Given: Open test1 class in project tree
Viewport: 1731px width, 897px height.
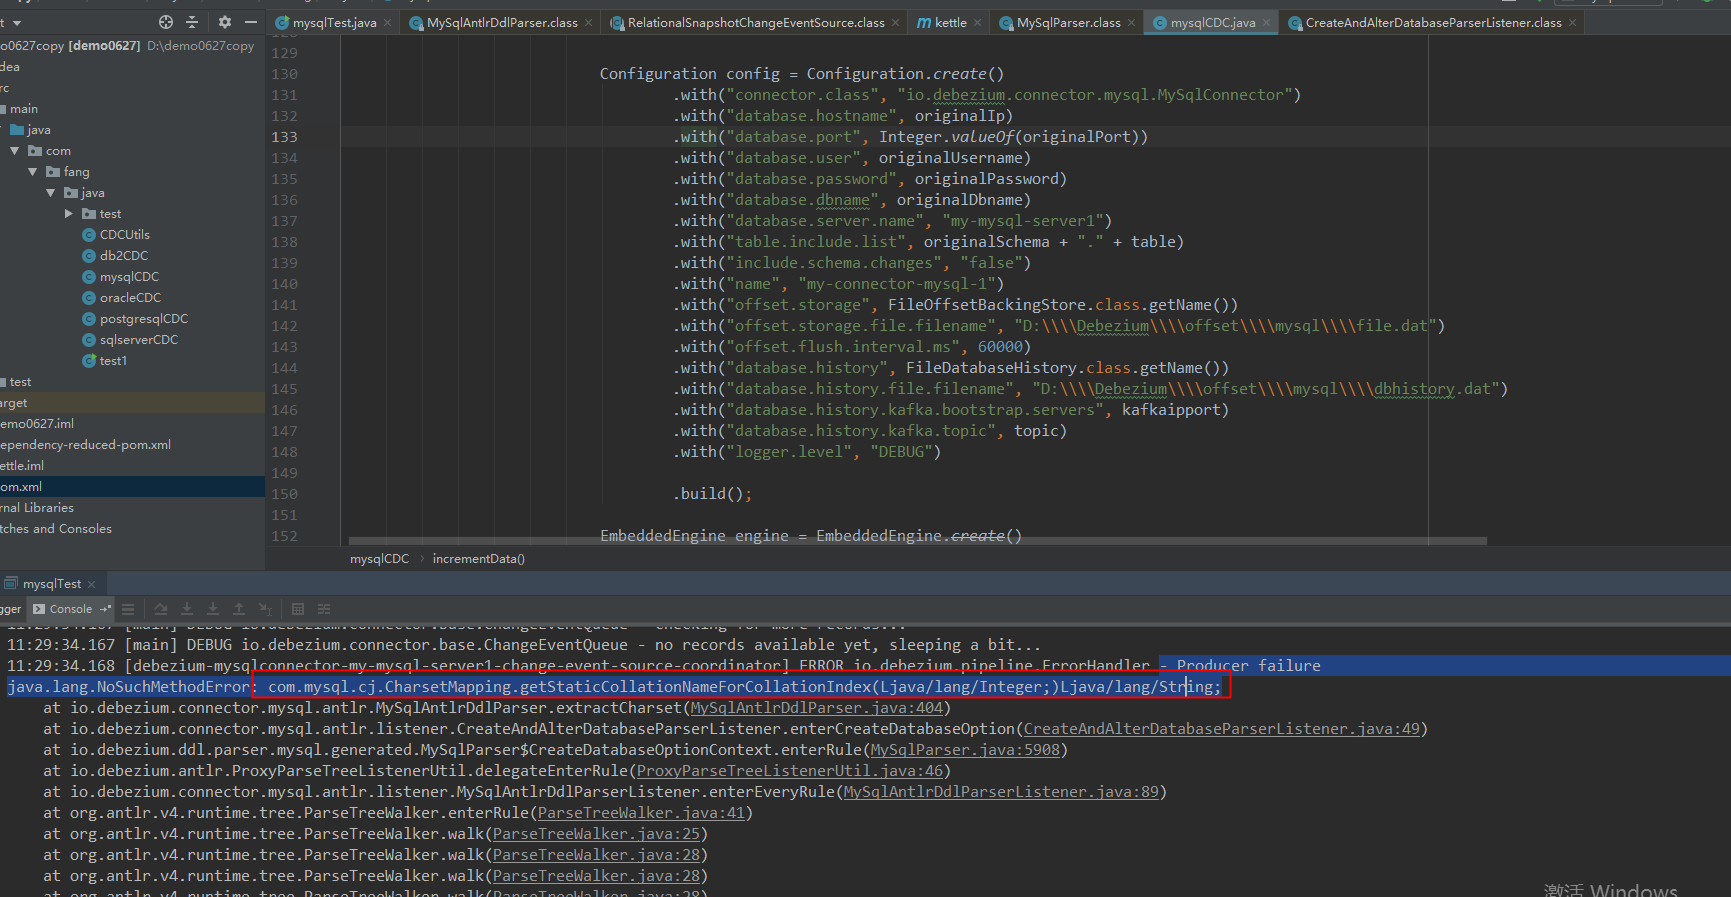Looking at the screenshot, I should click(105, 361).
